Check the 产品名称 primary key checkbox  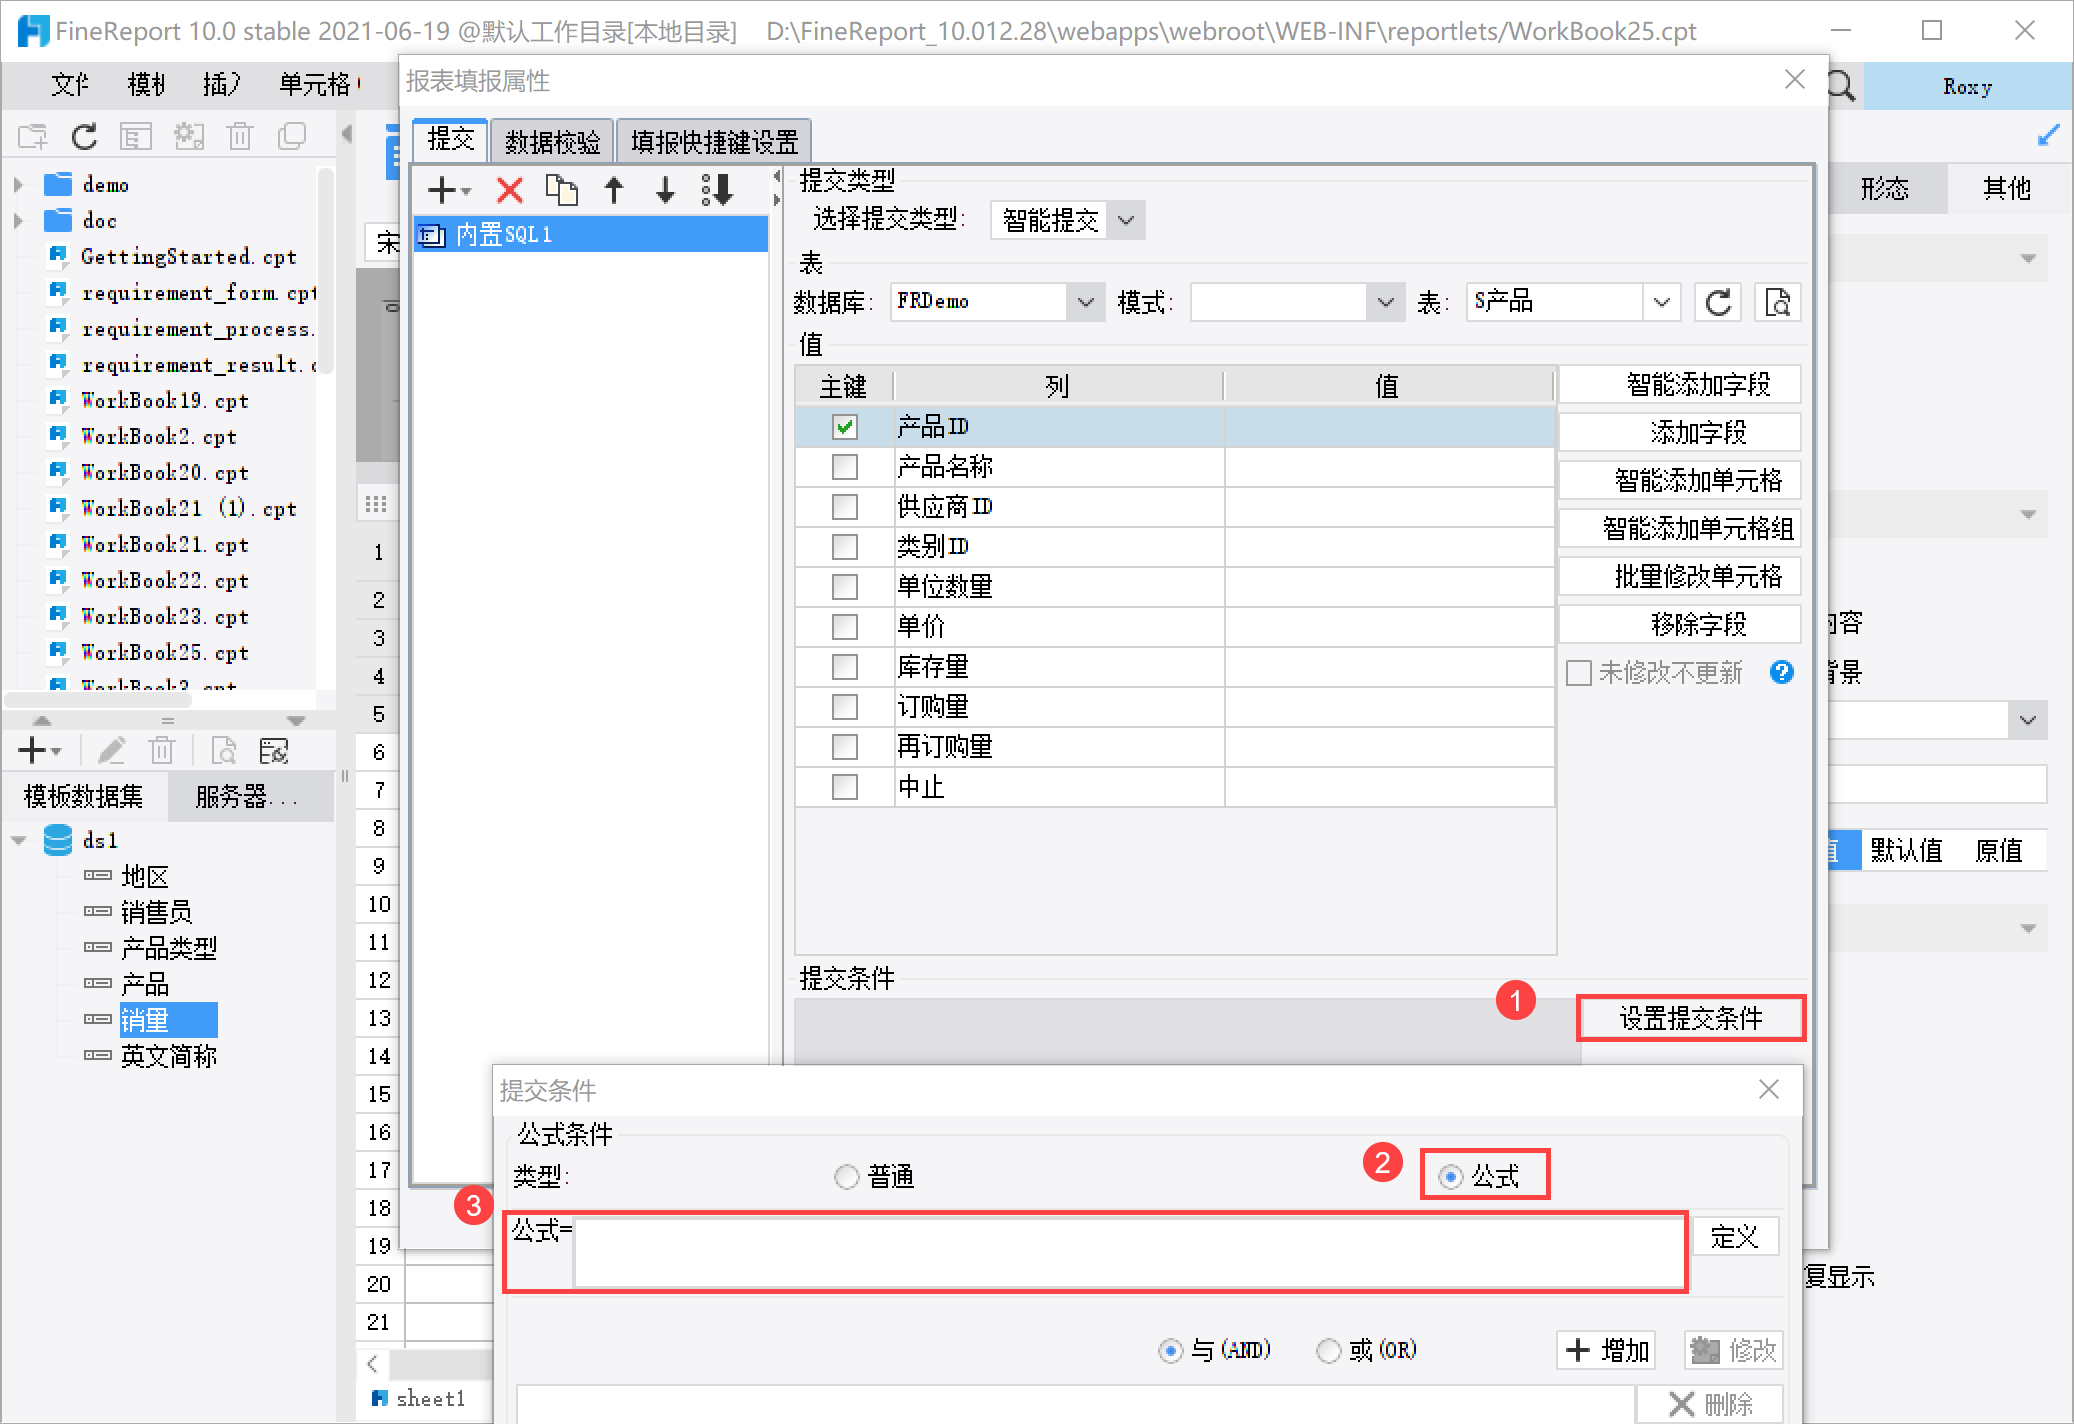[x=845, y=467]
